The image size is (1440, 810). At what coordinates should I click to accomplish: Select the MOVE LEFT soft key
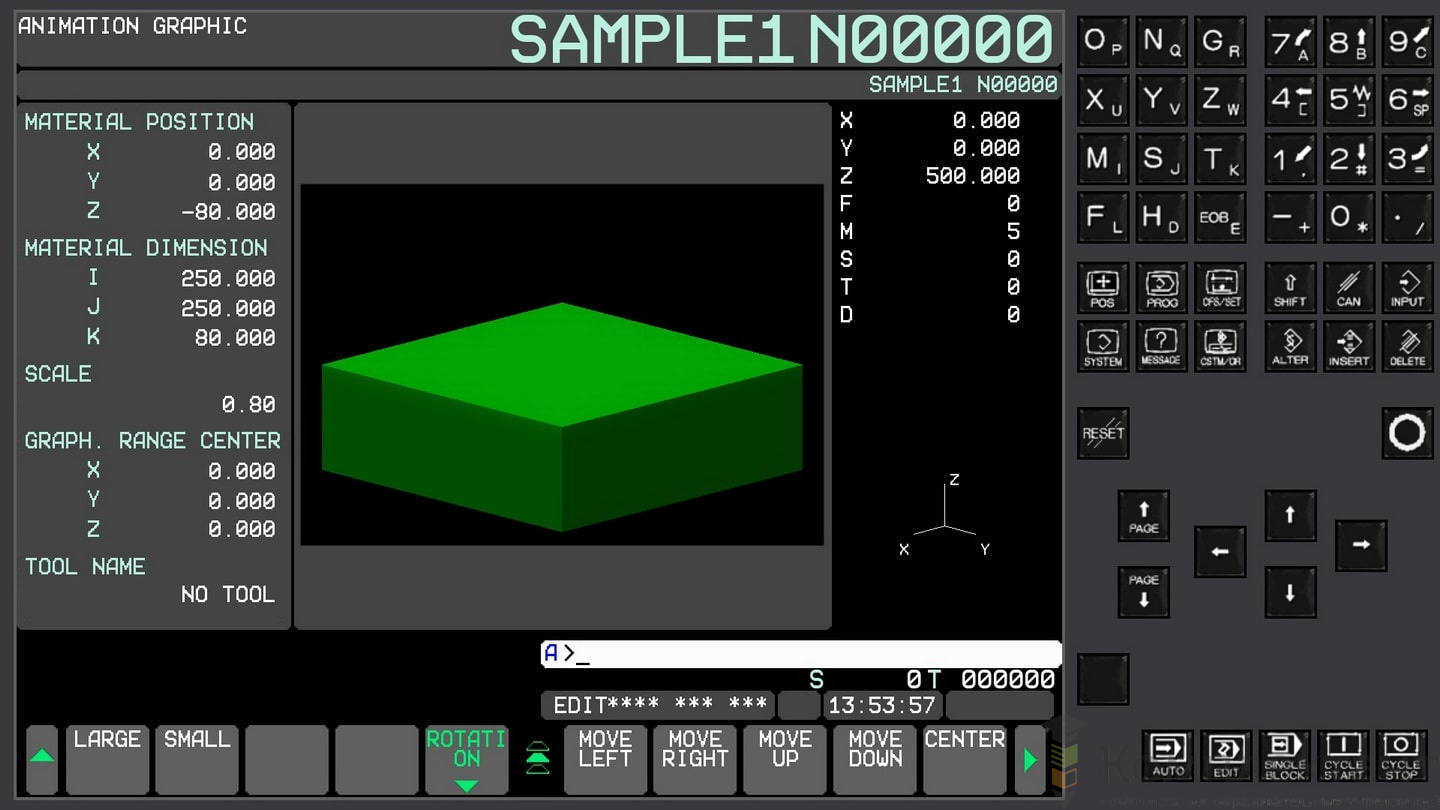605,759
